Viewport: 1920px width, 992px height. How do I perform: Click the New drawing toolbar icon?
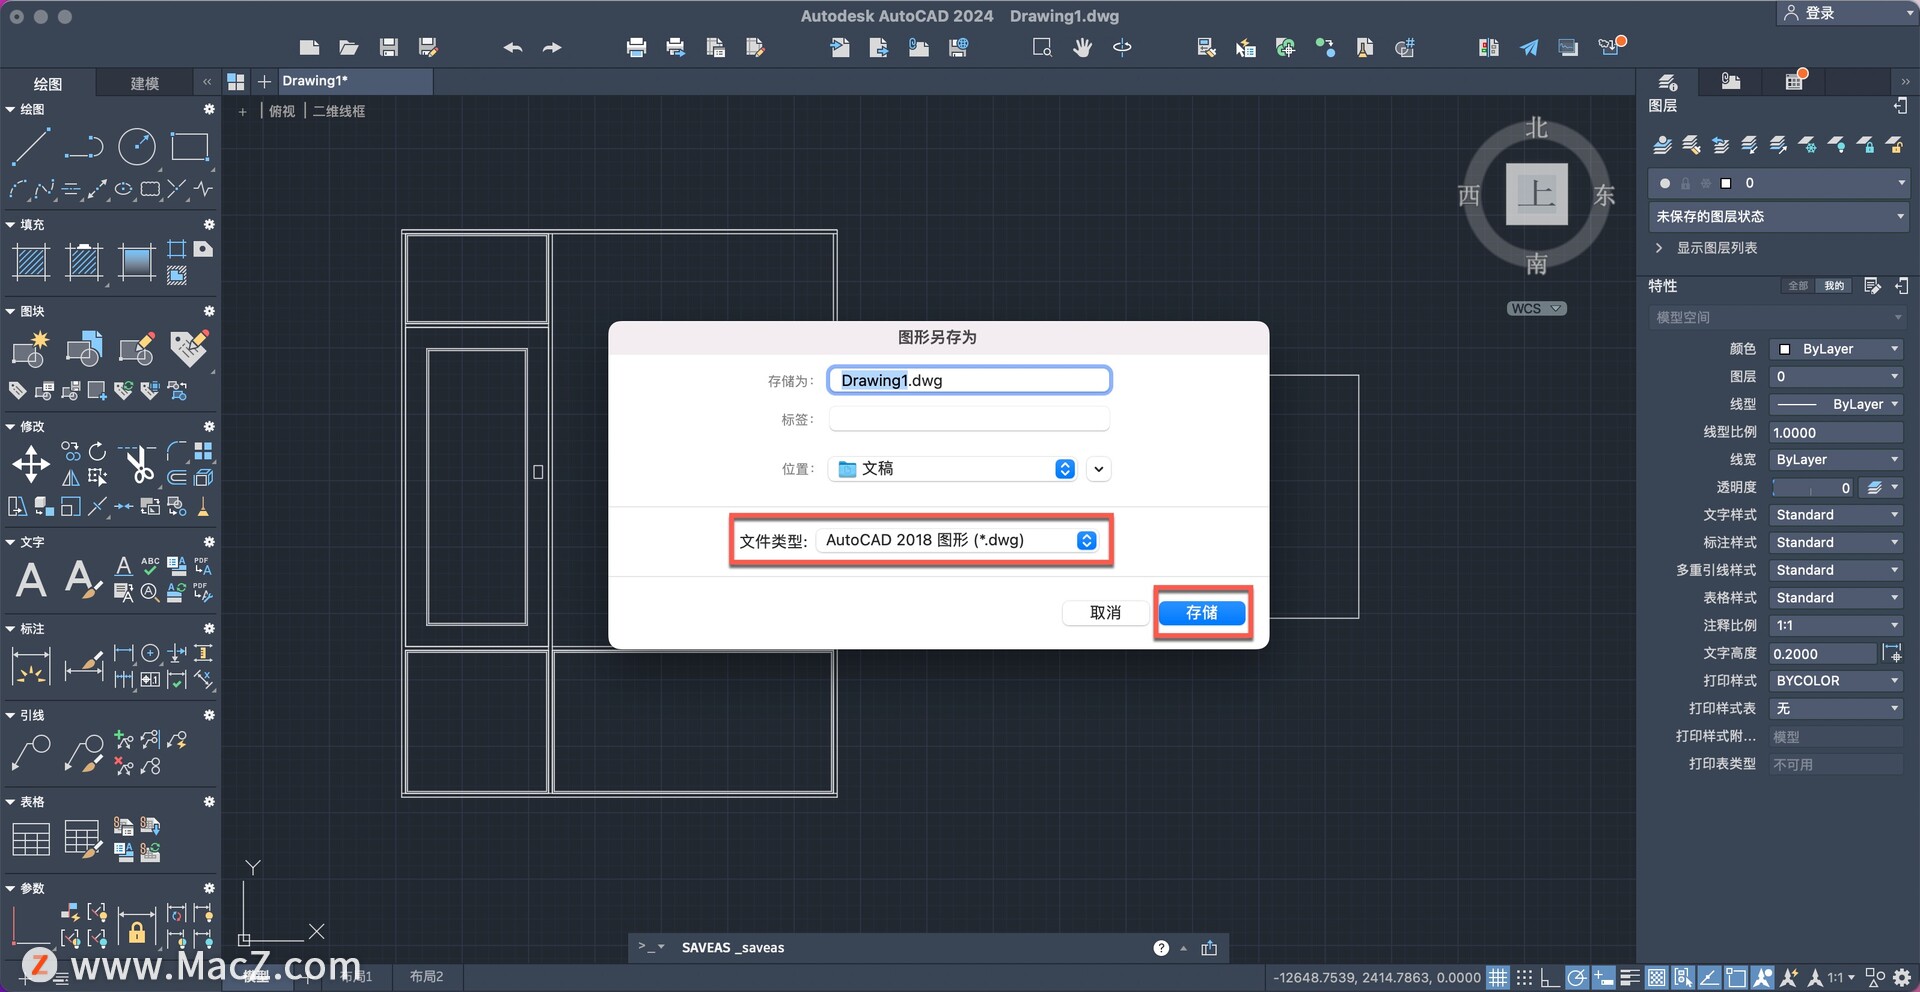point(309,47)
